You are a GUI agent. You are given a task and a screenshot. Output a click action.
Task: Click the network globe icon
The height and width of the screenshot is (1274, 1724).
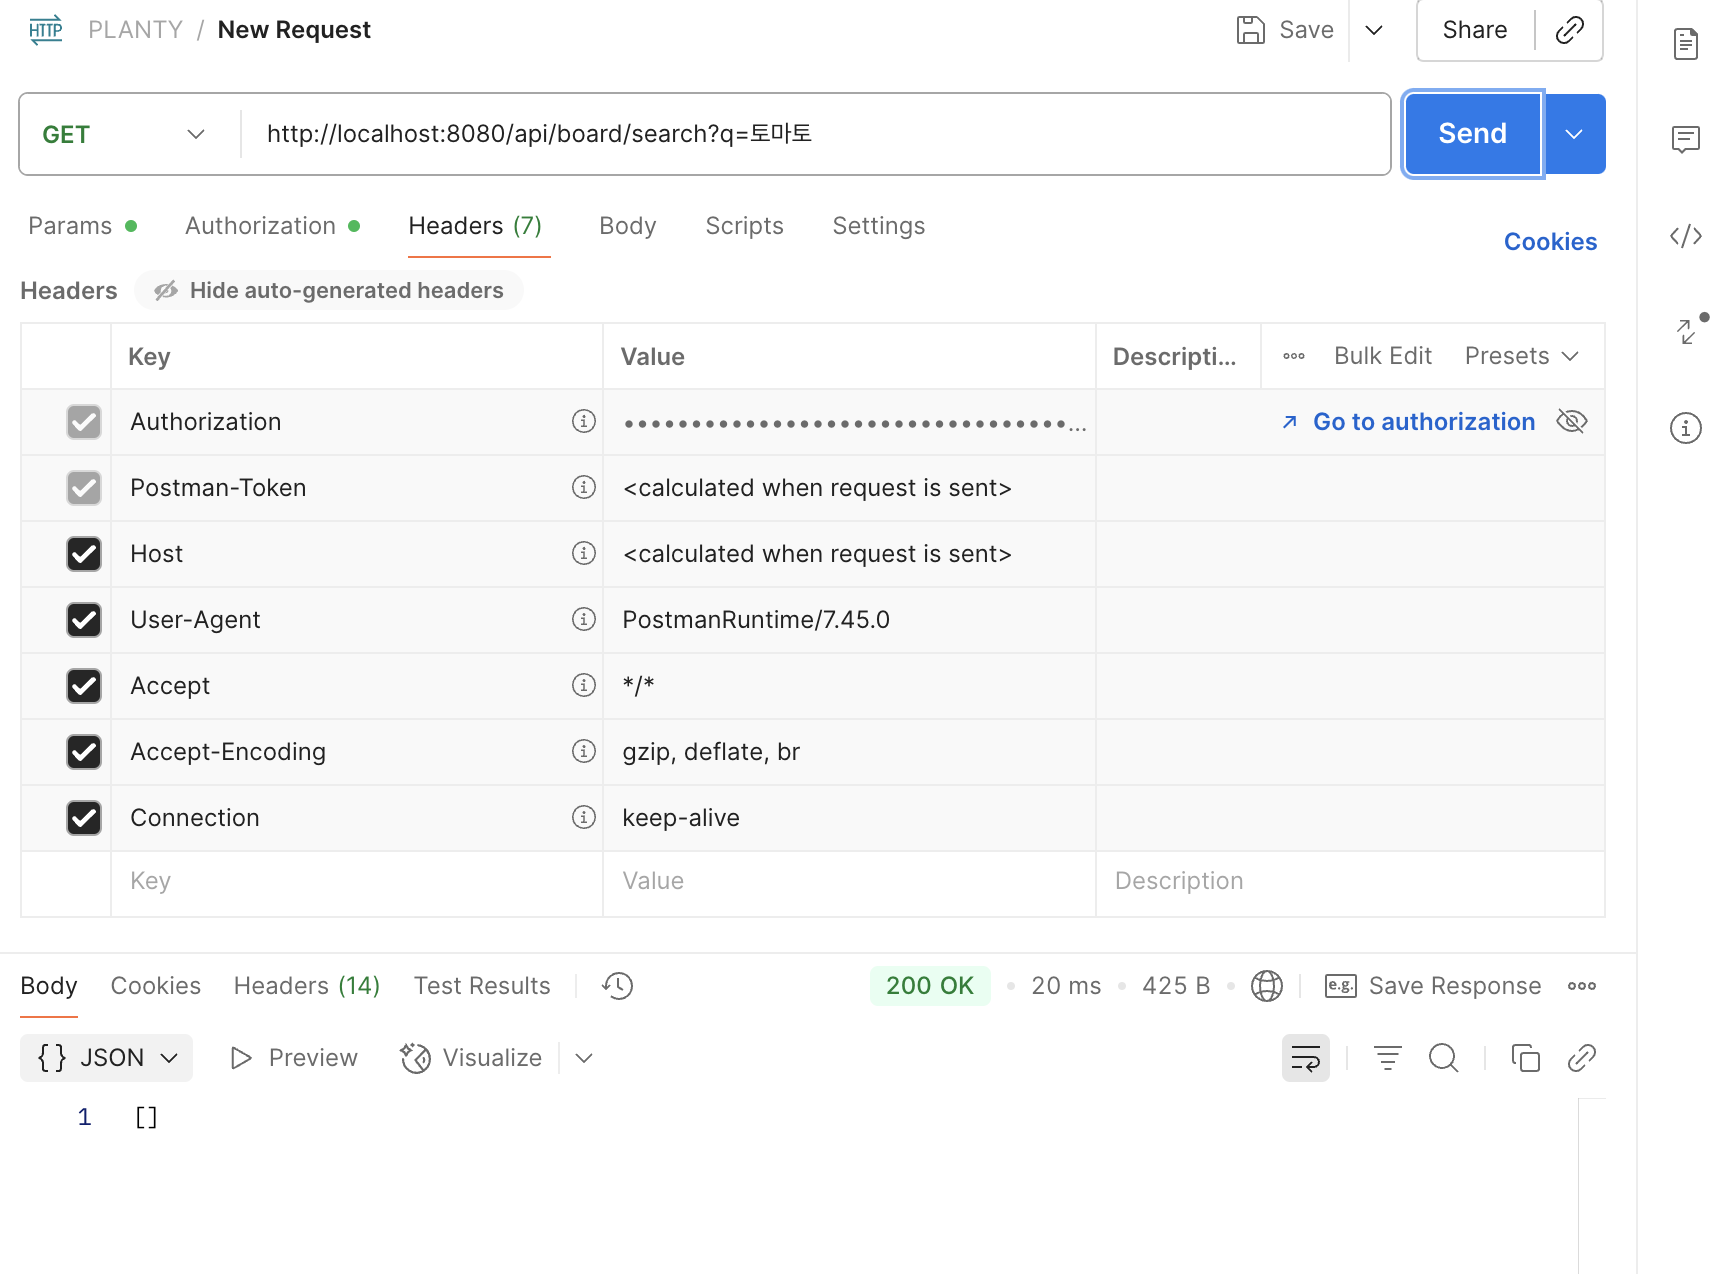pos(1267,986)
